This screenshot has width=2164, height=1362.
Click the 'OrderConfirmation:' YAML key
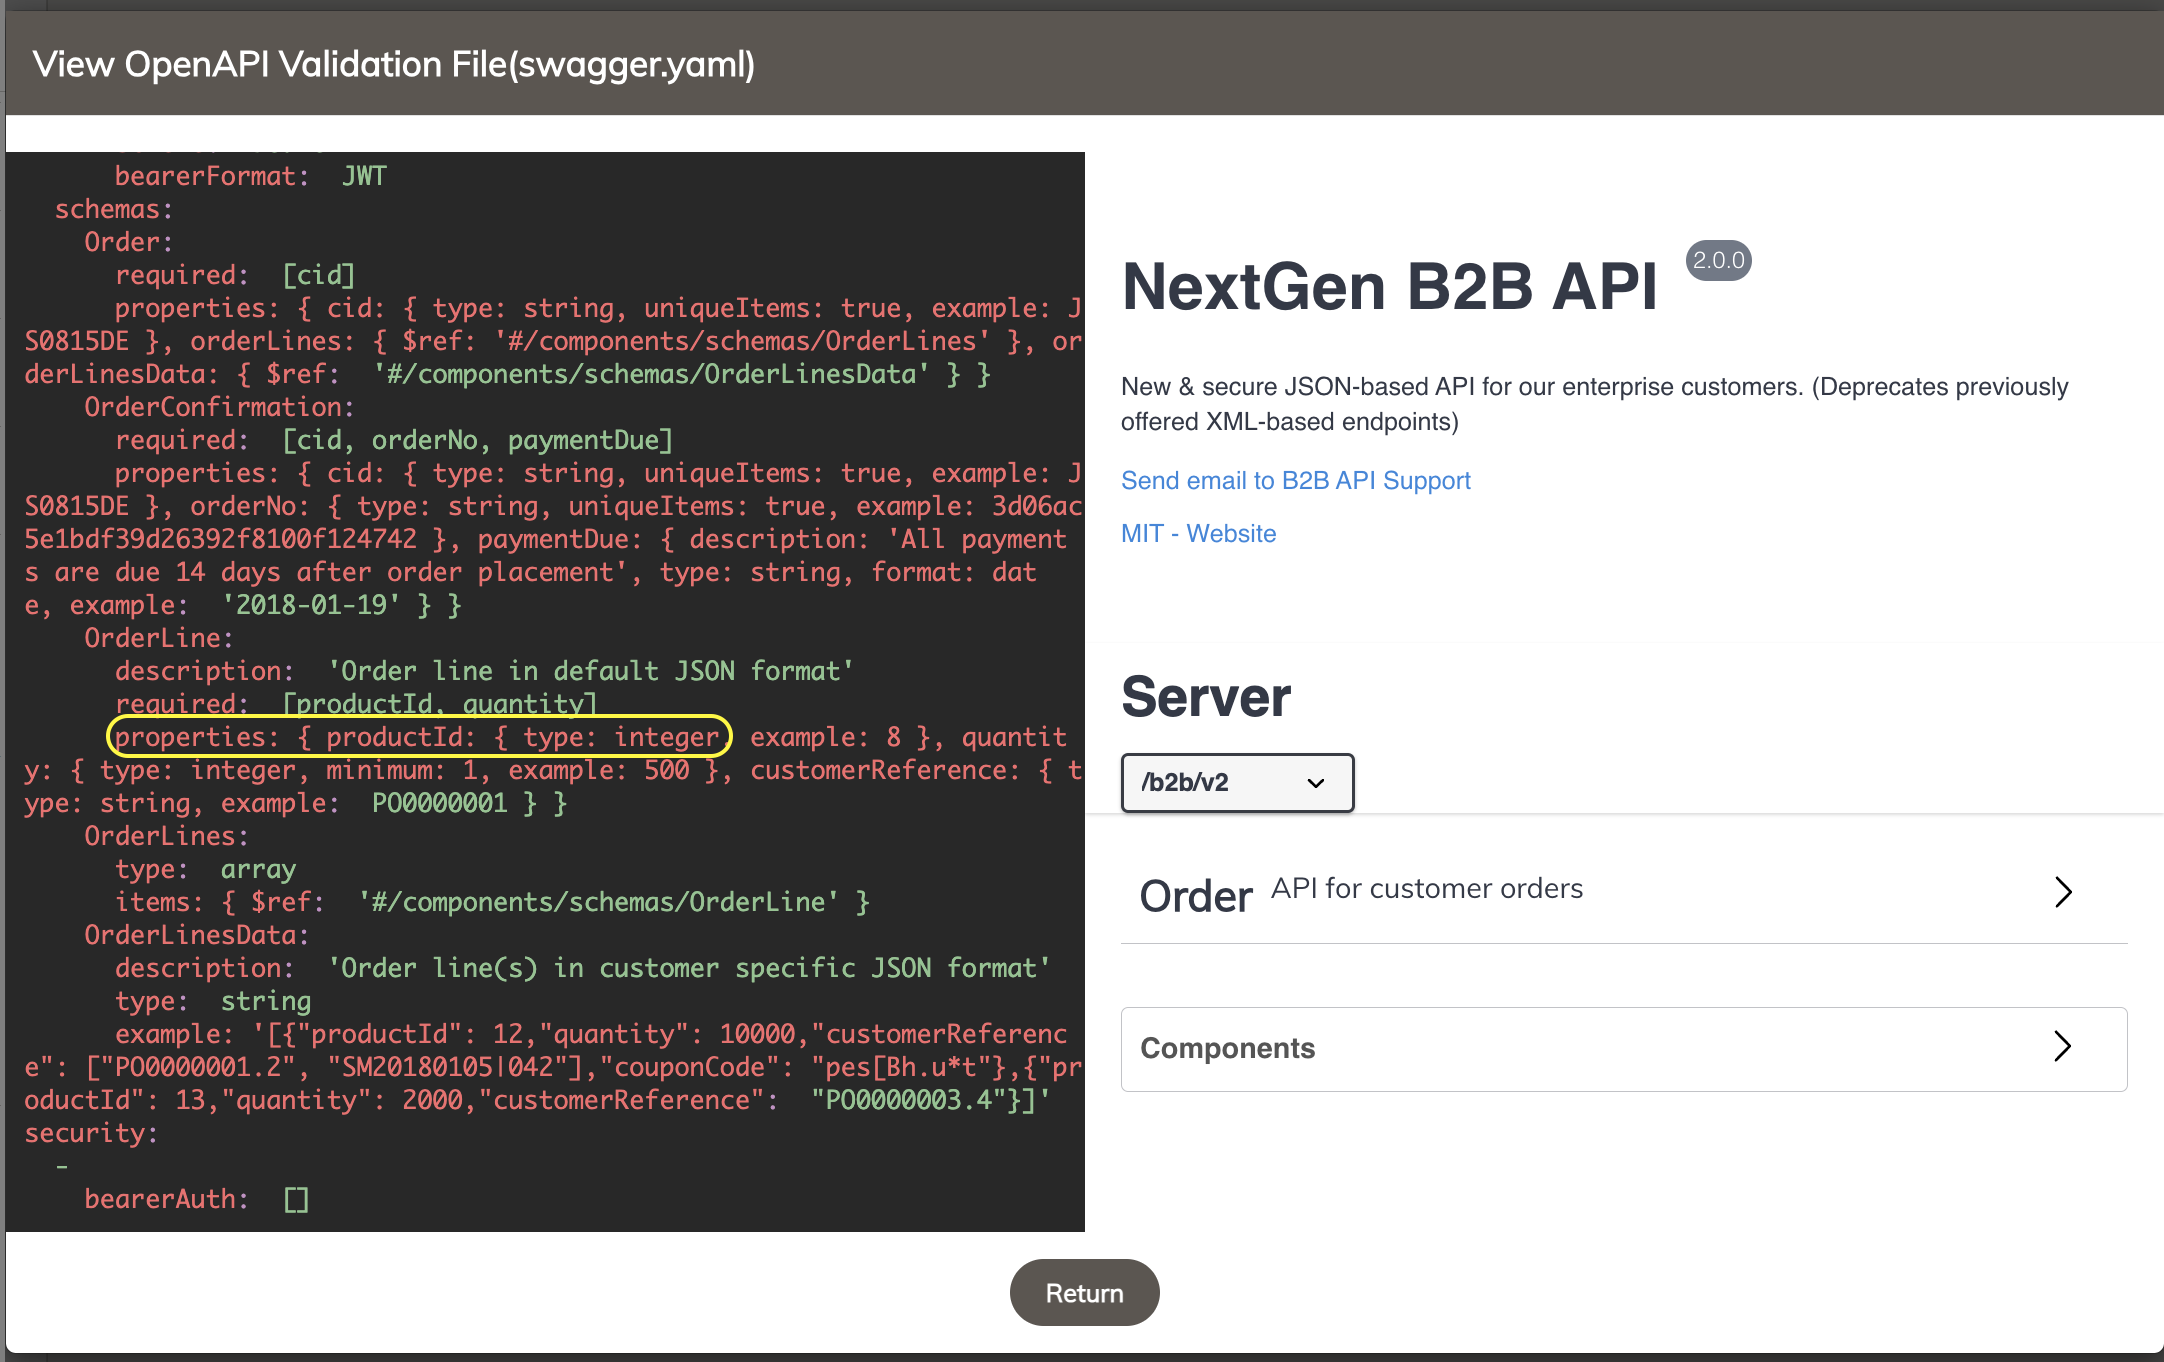219,407
